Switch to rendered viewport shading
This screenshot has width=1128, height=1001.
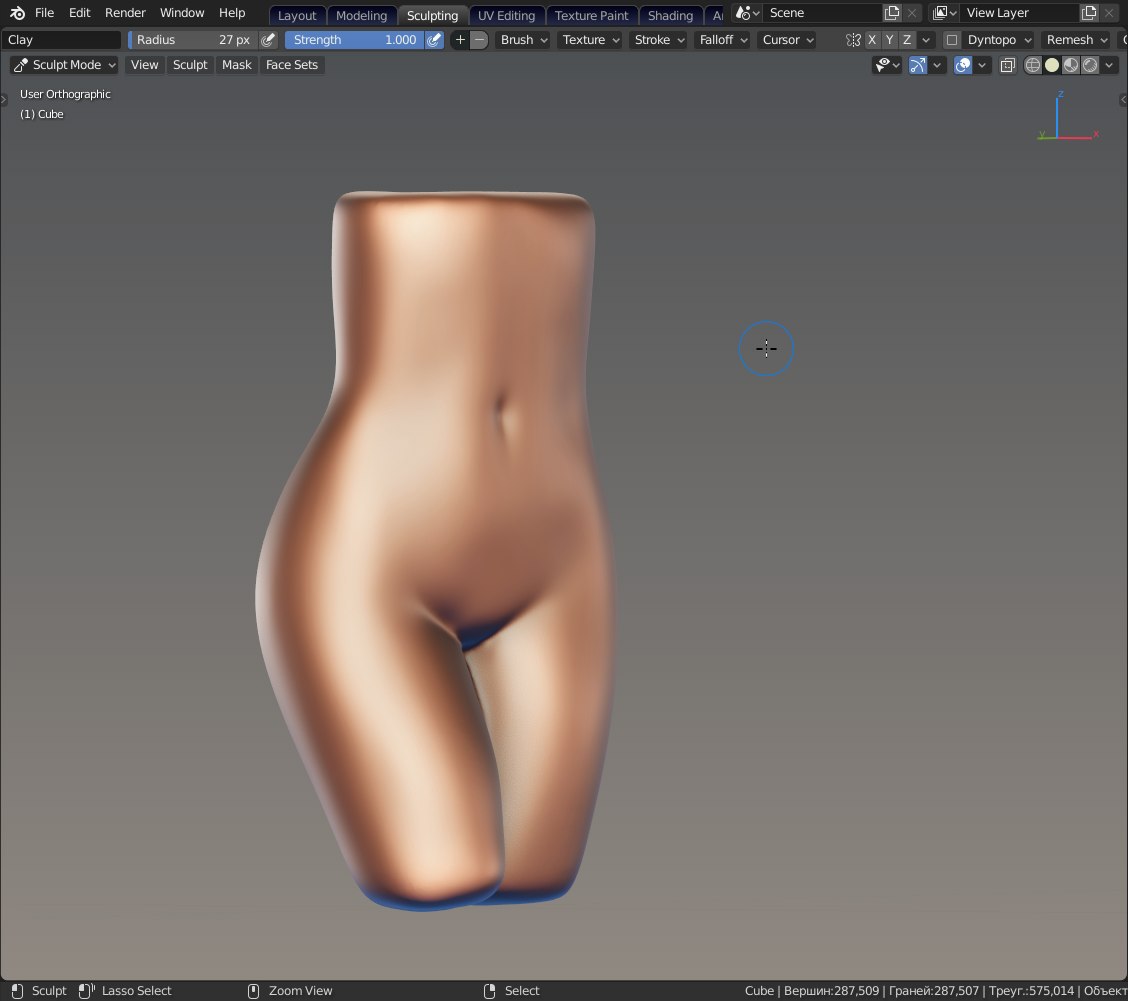(1090, 65)
